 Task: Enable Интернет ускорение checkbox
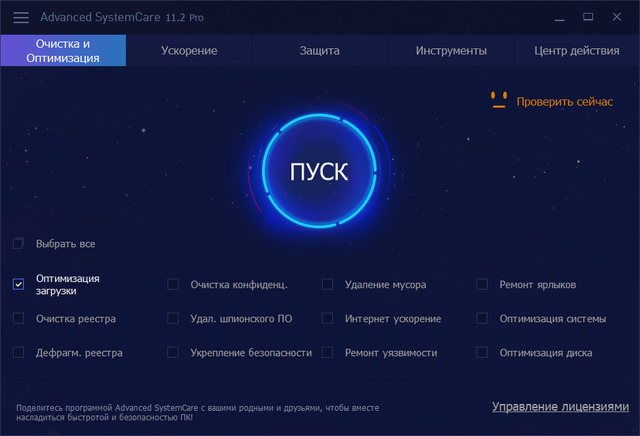[x=327, y=319]
